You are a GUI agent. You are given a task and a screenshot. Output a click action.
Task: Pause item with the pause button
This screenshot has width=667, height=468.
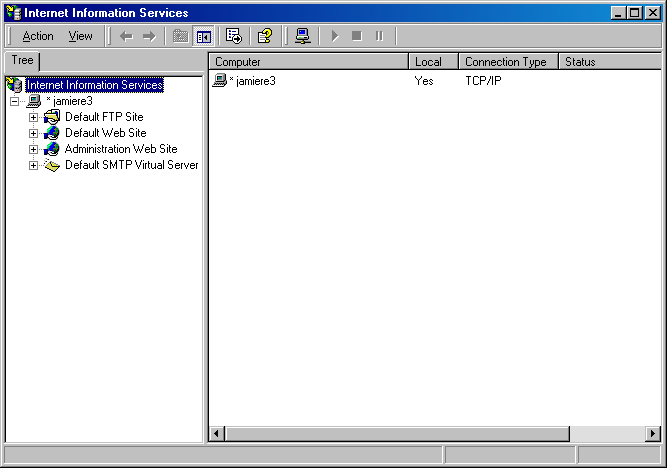[379, 37]
